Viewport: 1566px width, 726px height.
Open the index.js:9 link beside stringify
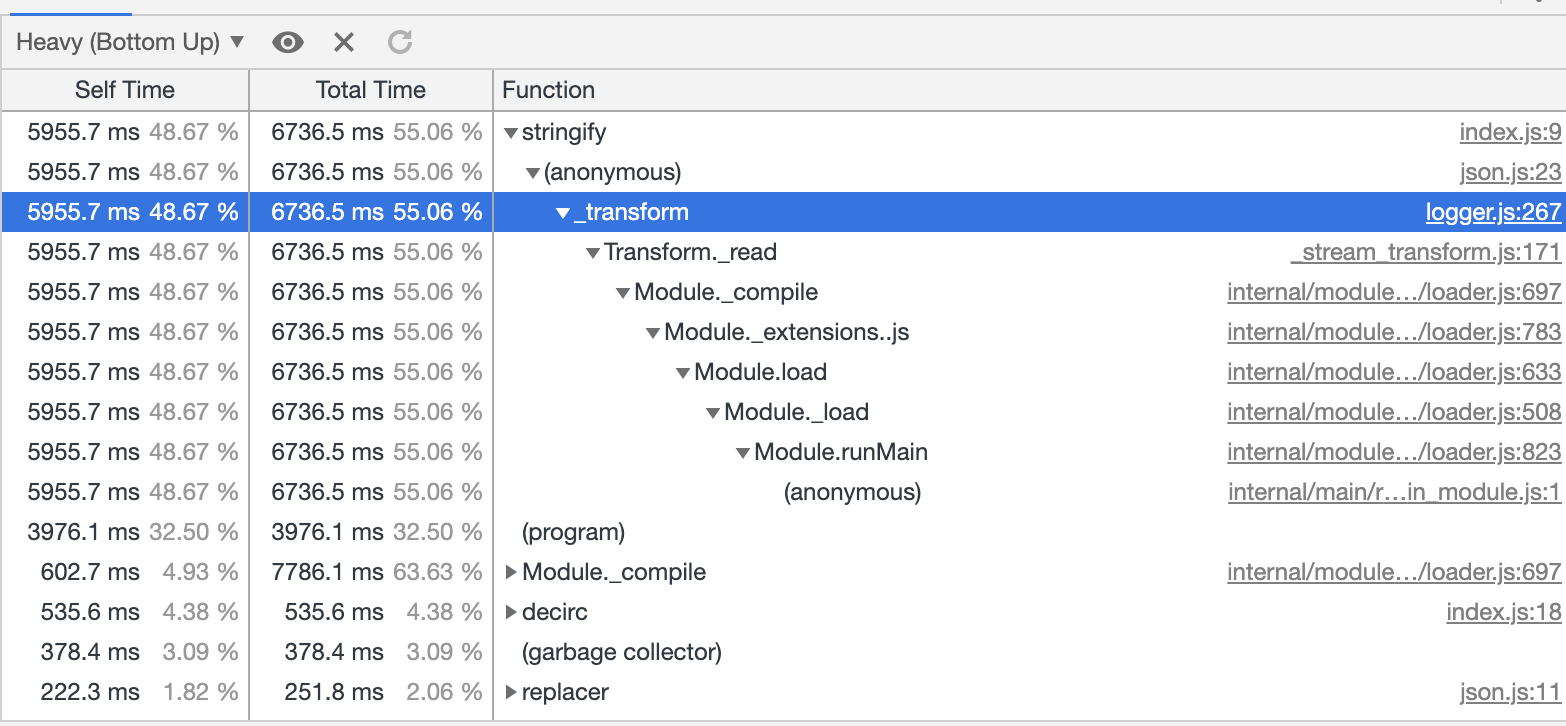1510,132
